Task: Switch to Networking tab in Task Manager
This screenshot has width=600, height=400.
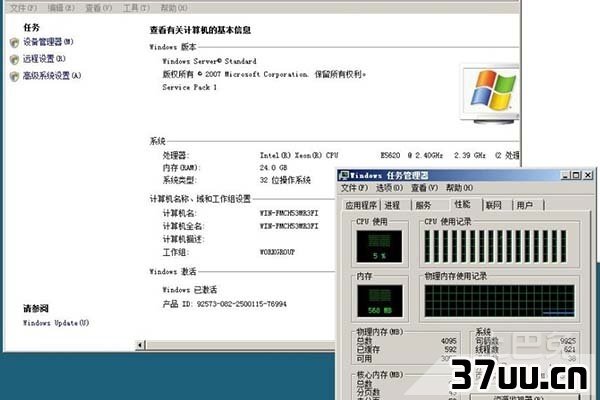Action: tap(494, 206)
